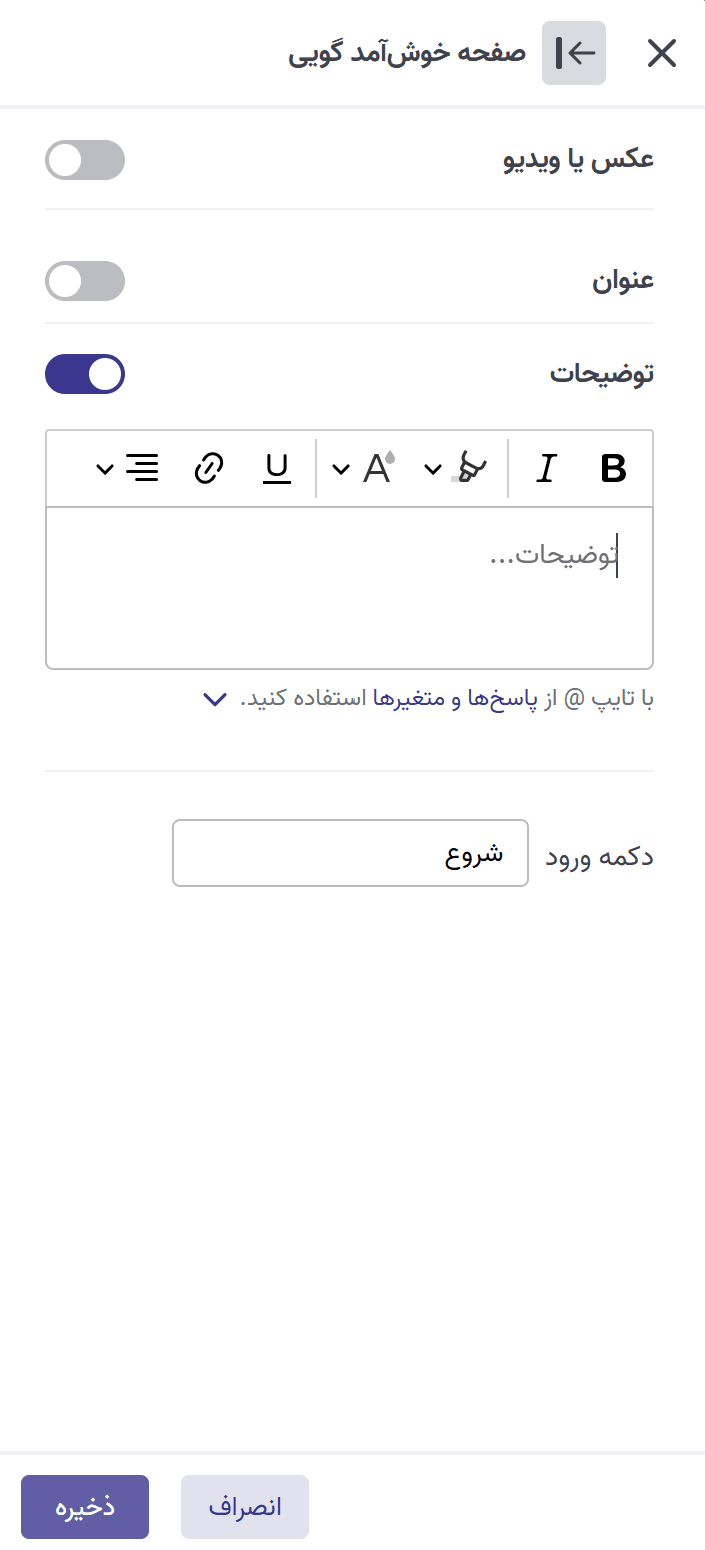705x1550 pixels.
Task: Open the text color tool
Action: [379, 468]
